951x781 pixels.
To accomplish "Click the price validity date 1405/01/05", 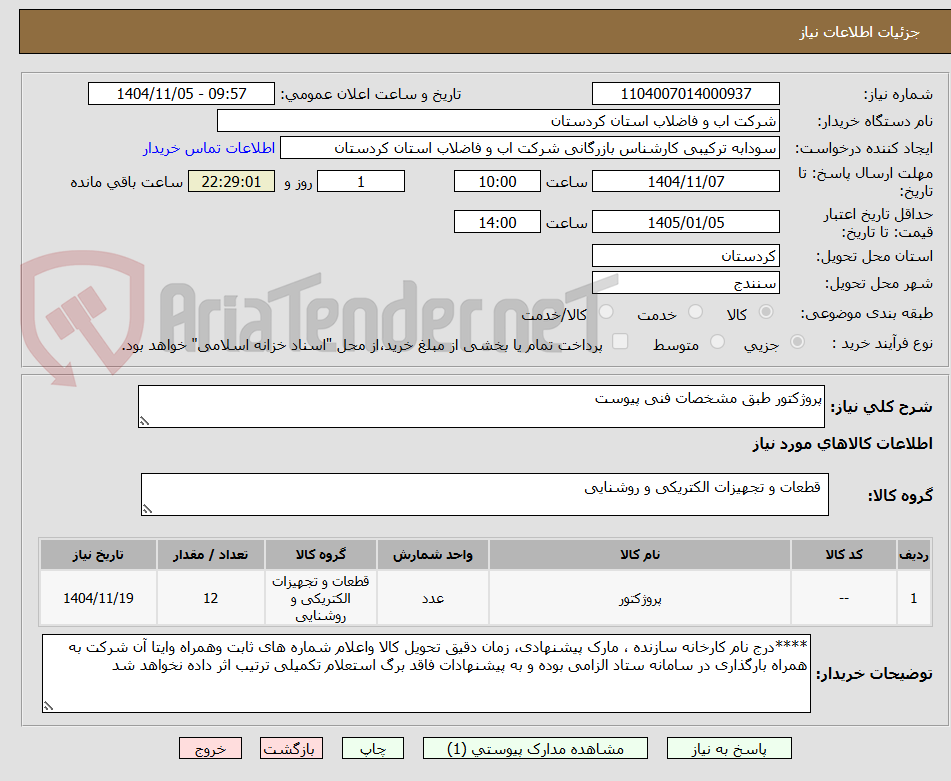I will 685,222.
